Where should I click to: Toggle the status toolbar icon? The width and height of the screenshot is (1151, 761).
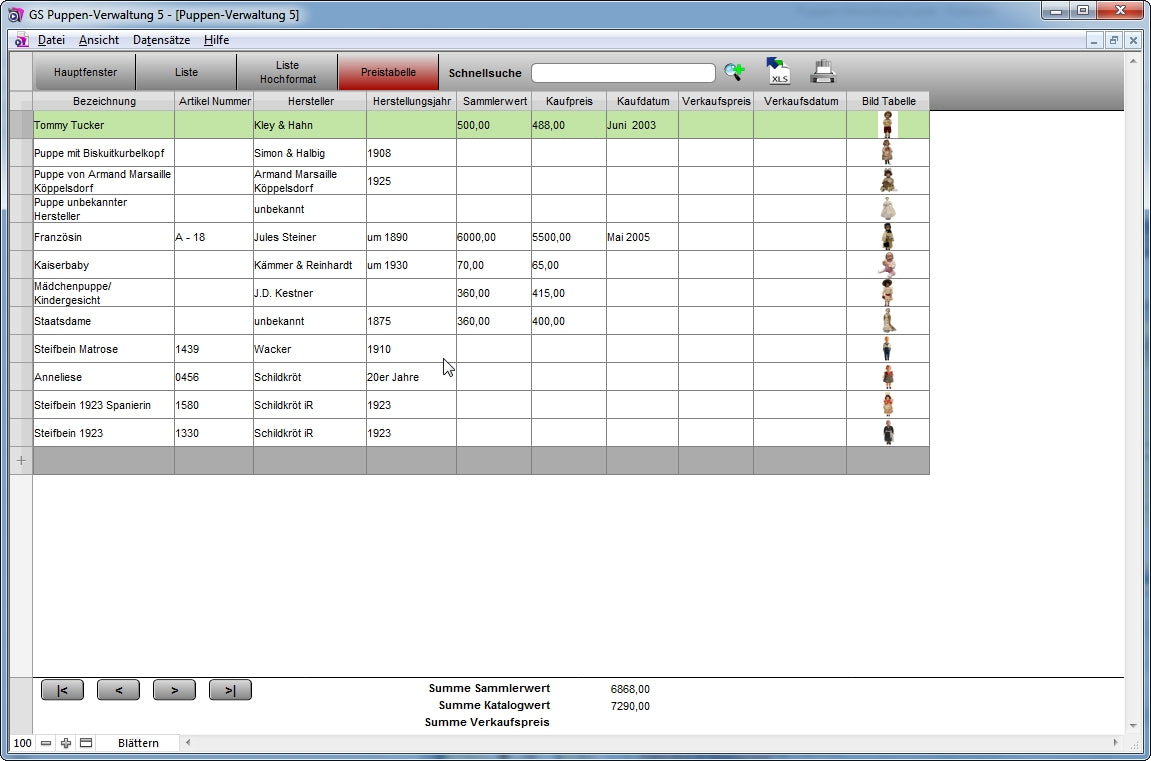pyautogui.click(x=86, y=743)
